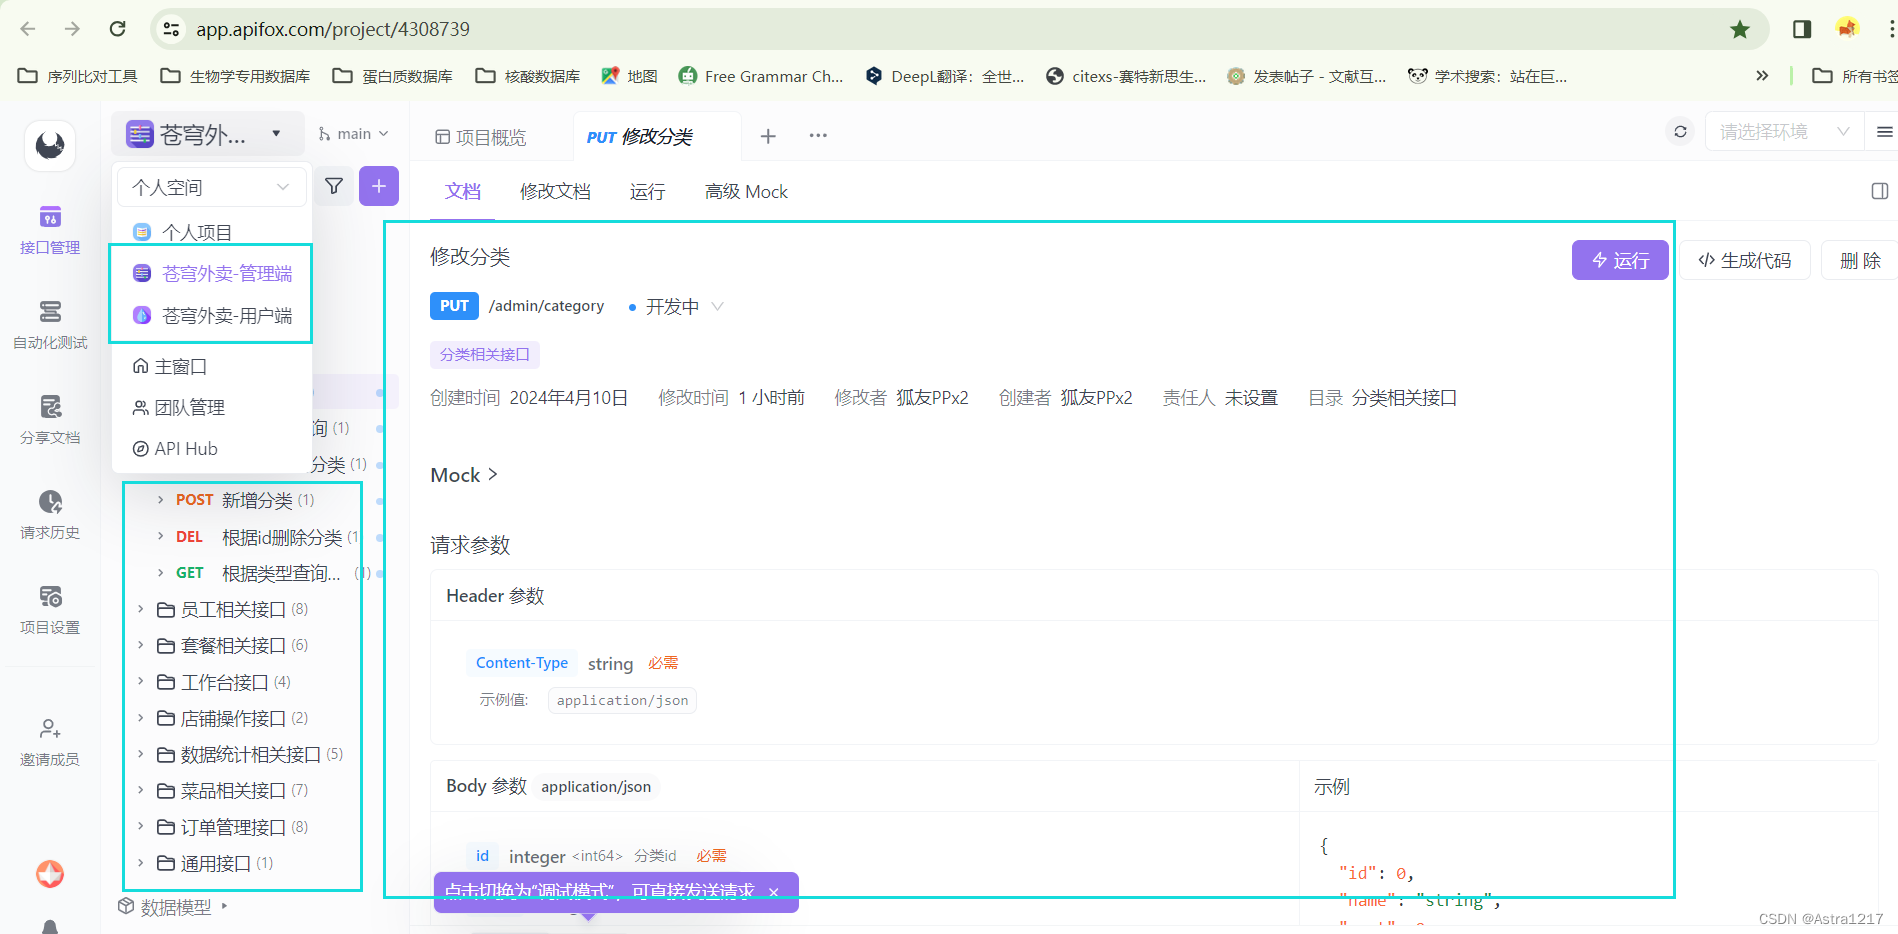1898x934 pixels.
Task: Open the 分享文档 sidebar section
Action: tap(50, 420)
